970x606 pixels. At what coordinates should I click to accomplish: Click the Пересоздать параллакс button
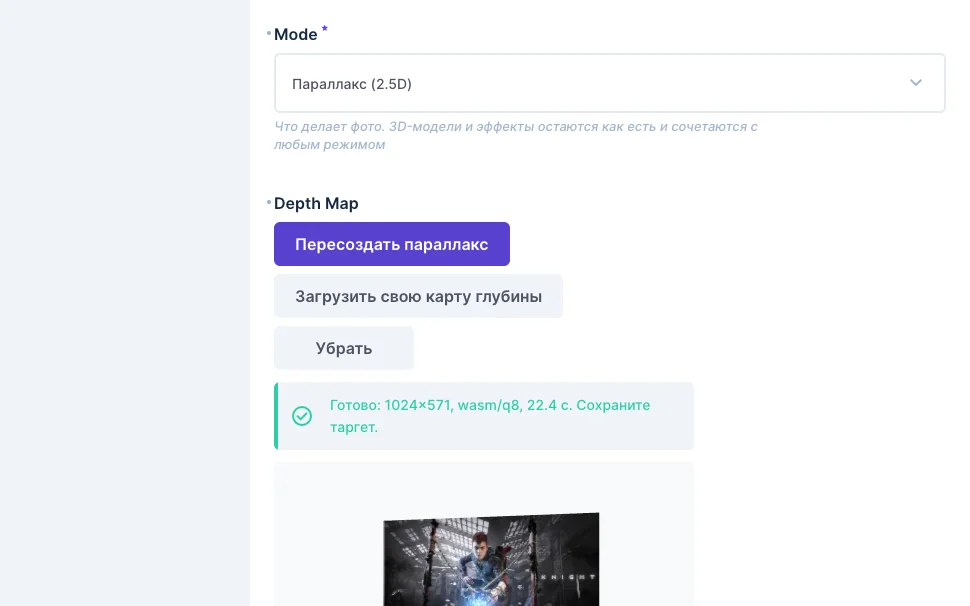click(392, 244)
